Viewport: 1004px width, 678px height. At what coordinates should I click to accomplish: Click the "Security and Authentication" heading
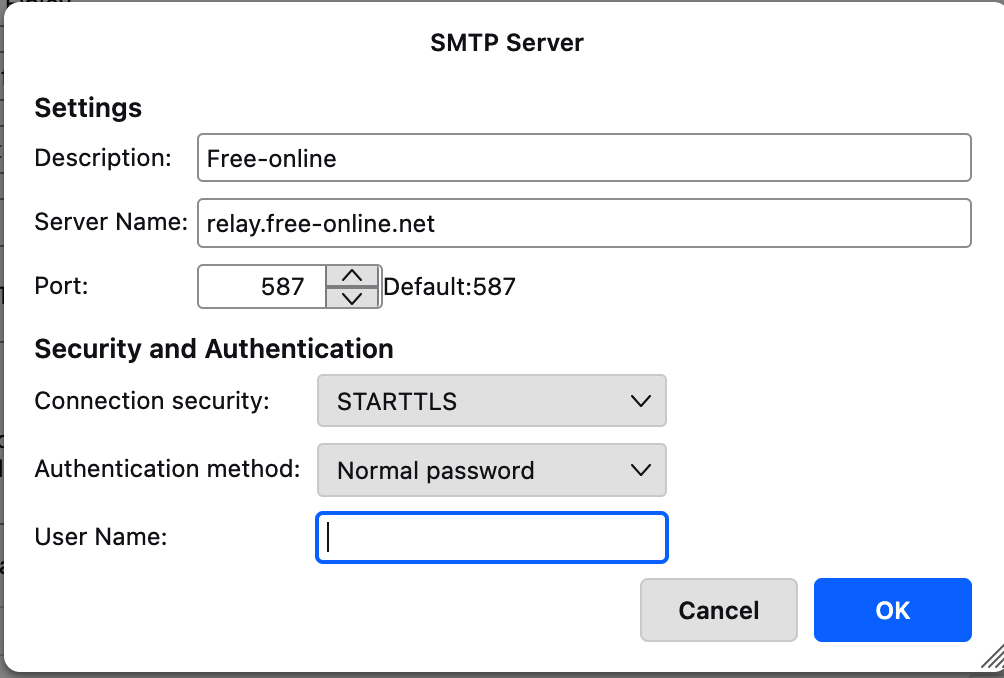(x=214, y=349)
